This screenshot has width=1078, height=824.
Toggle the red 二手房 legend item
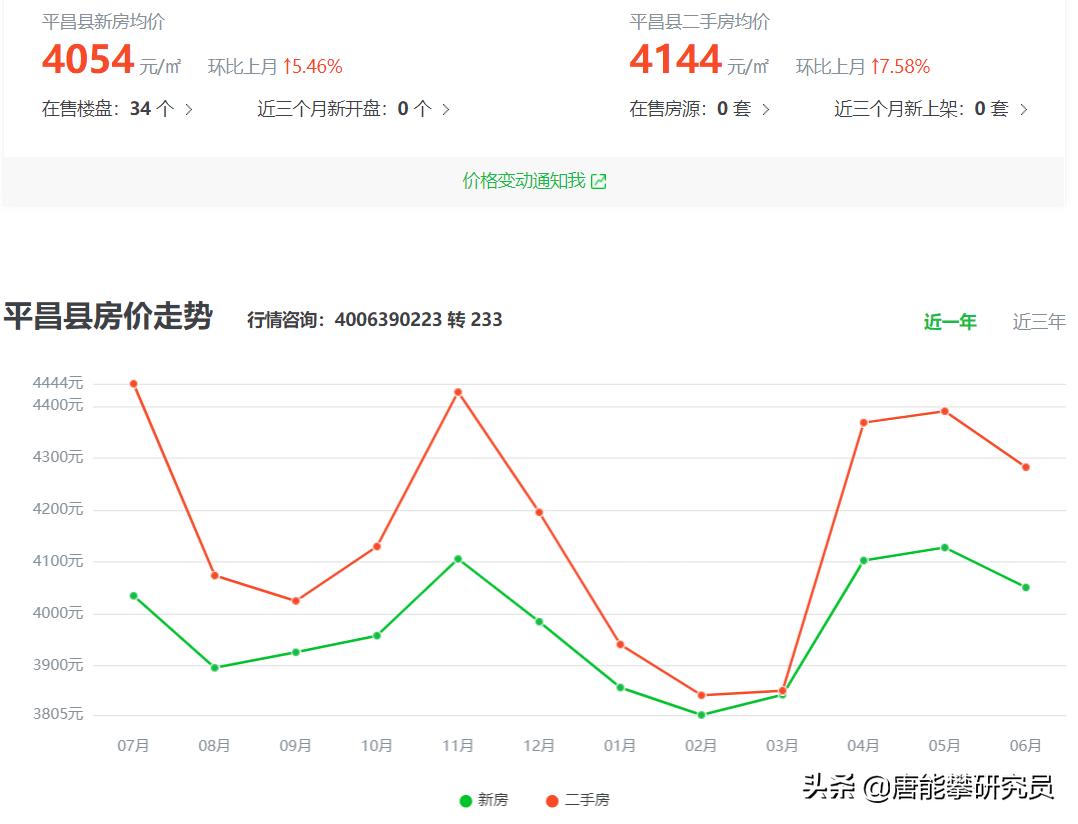pyautogui.click(x=578, y=800)
